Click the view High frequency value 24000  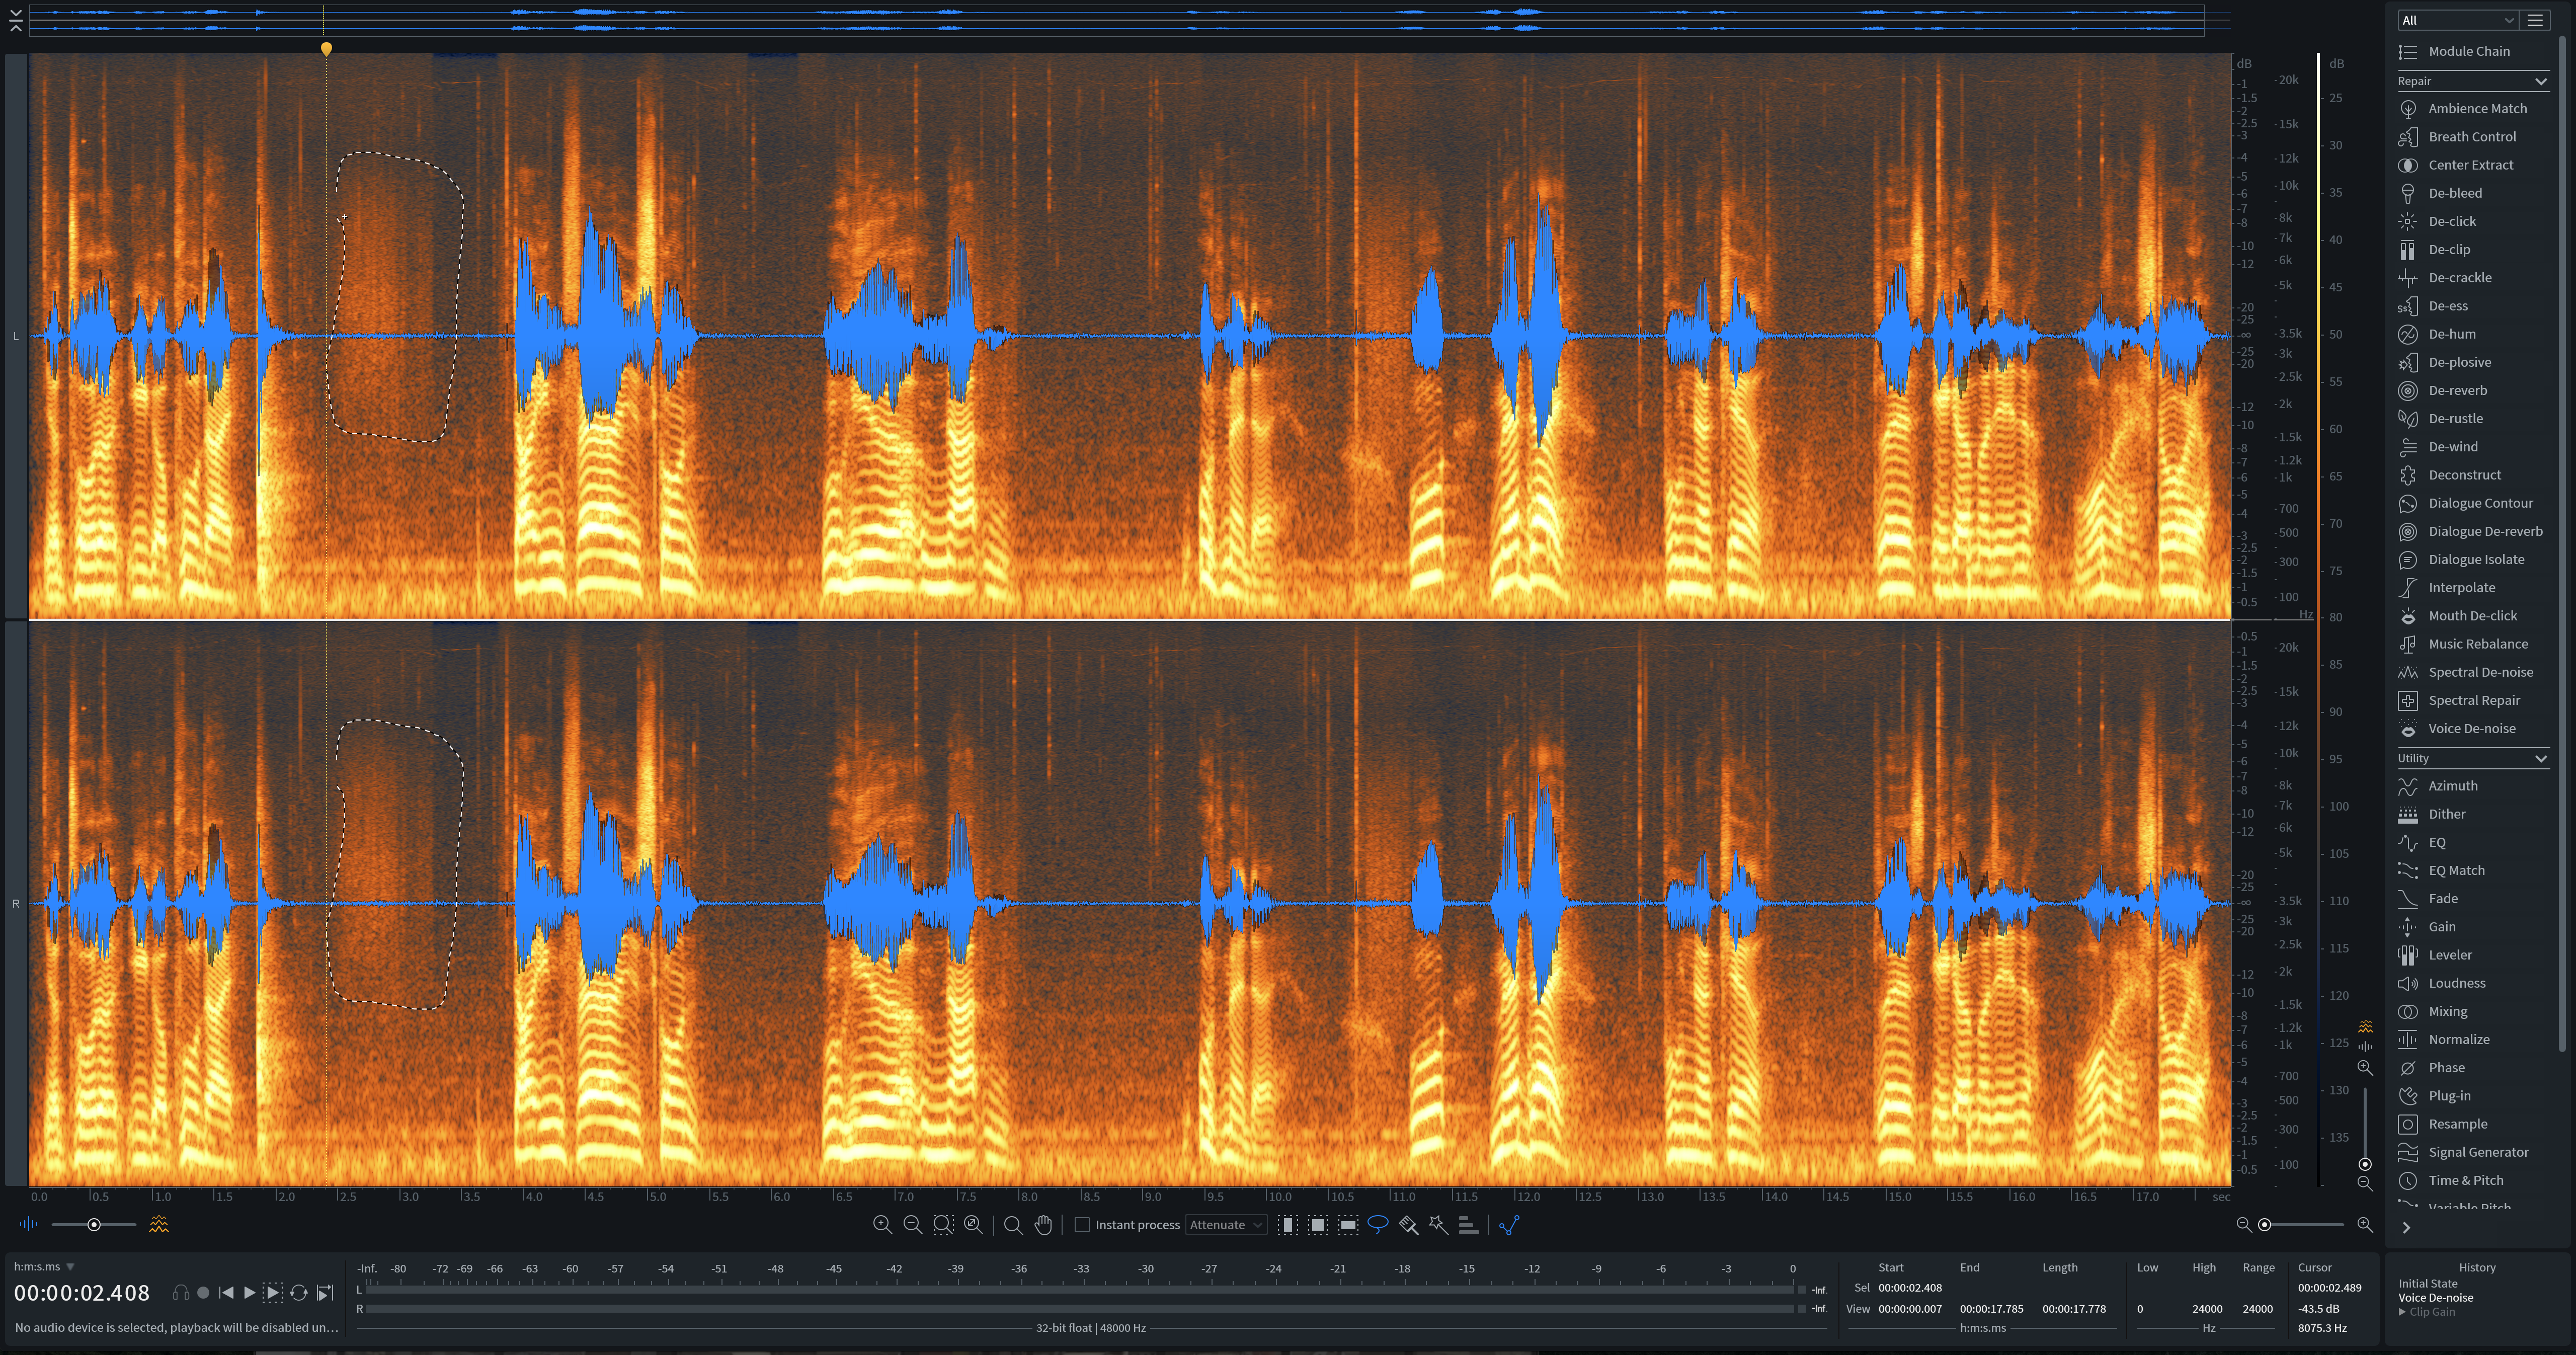tap(2207, 1308)
